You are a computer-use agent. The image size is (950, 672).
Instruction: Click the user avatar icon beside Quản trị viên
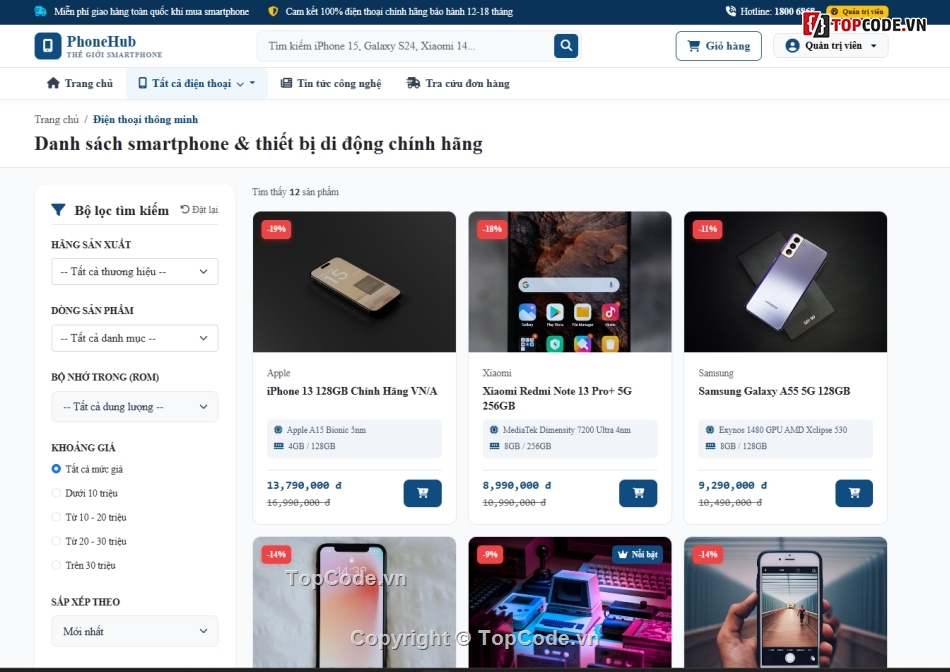[x=792, y=45]
